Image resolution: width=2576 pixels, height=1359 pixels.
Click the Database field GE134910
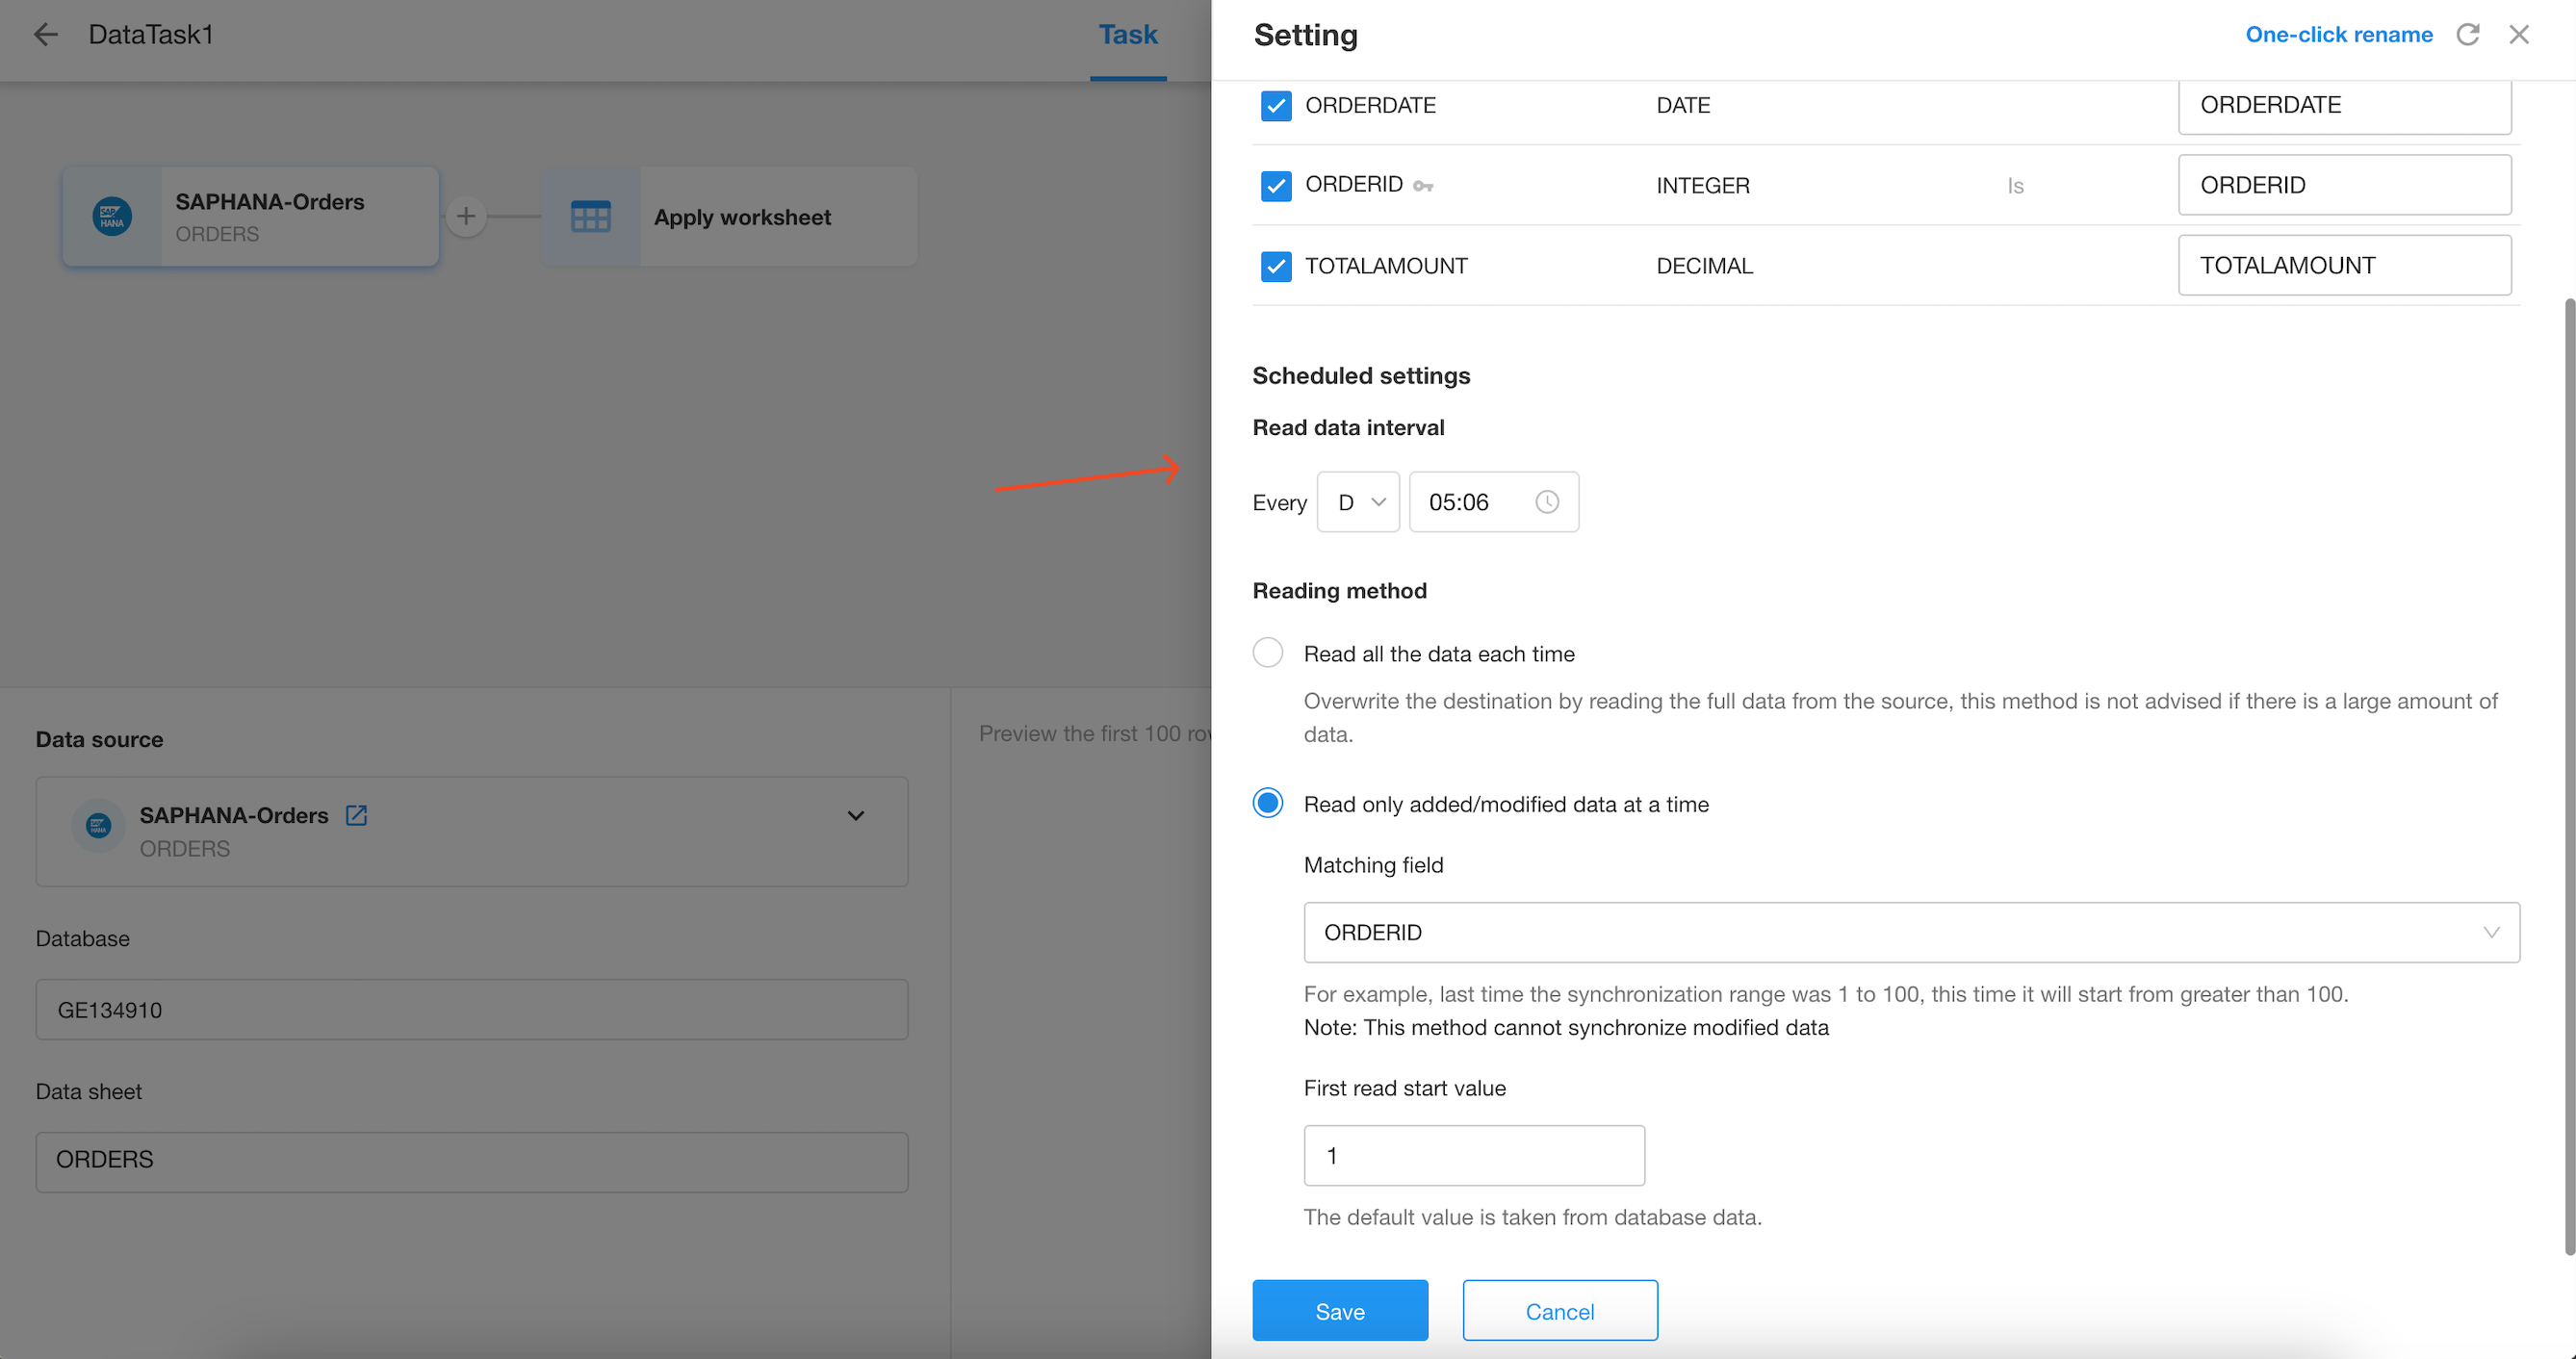coord(472,1009)
